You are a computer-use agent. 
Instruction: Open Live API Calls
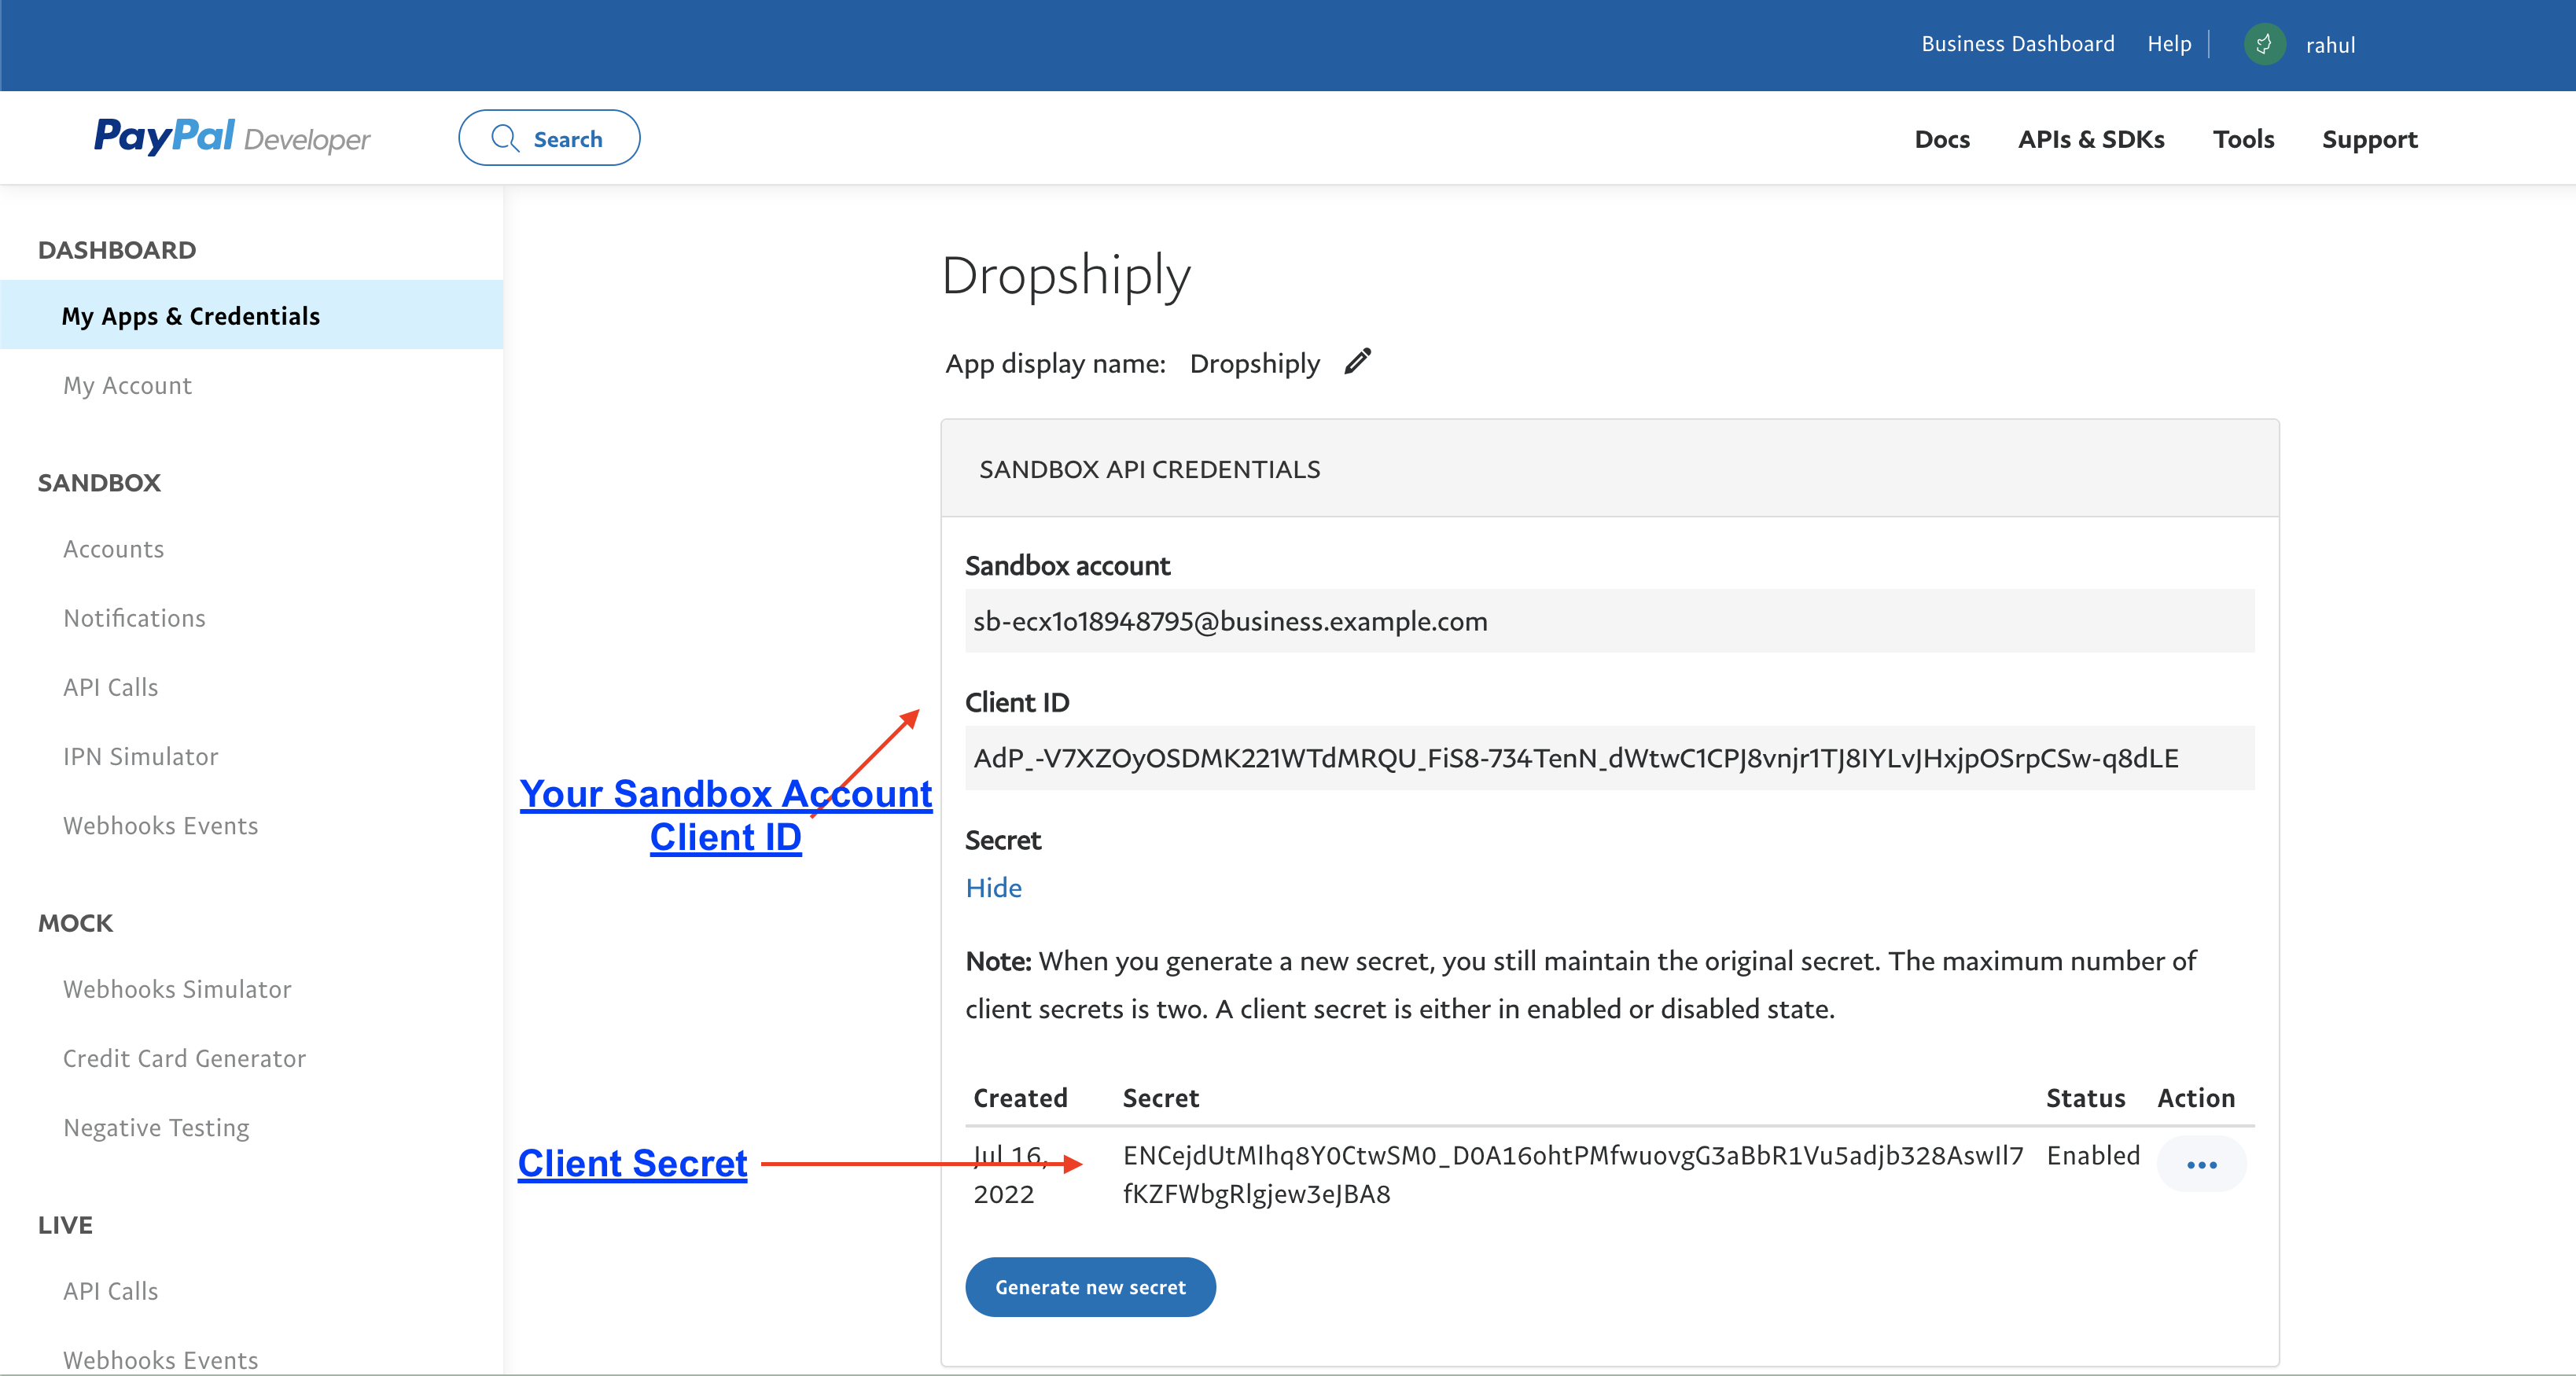(110, 1291)
